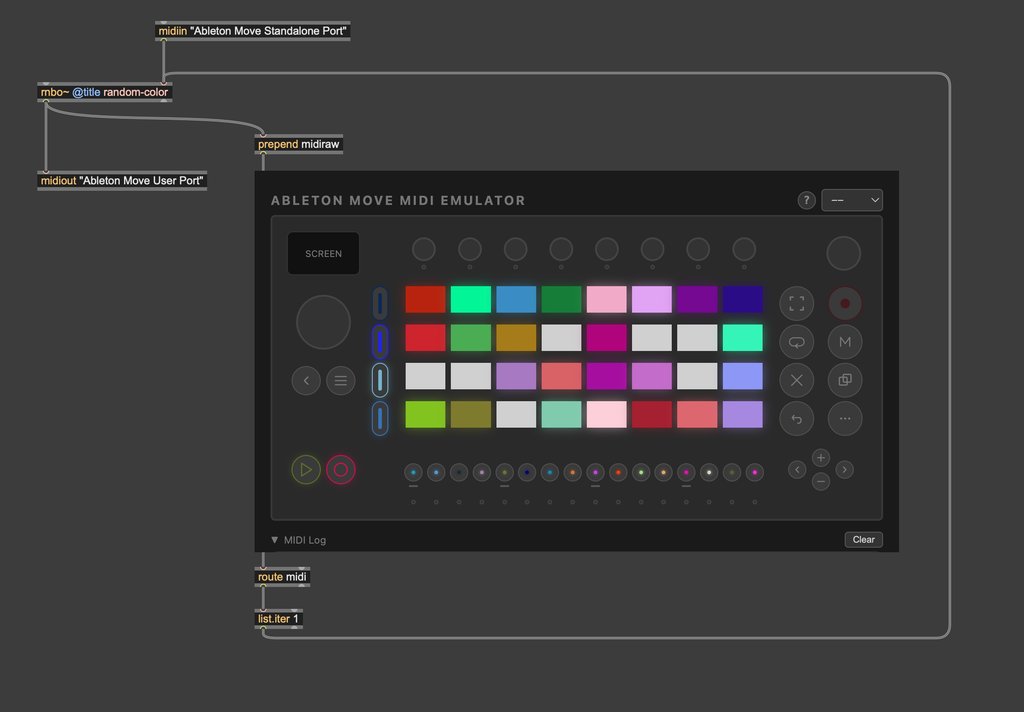Tap the mint green pad in top row

pos(470,299)
